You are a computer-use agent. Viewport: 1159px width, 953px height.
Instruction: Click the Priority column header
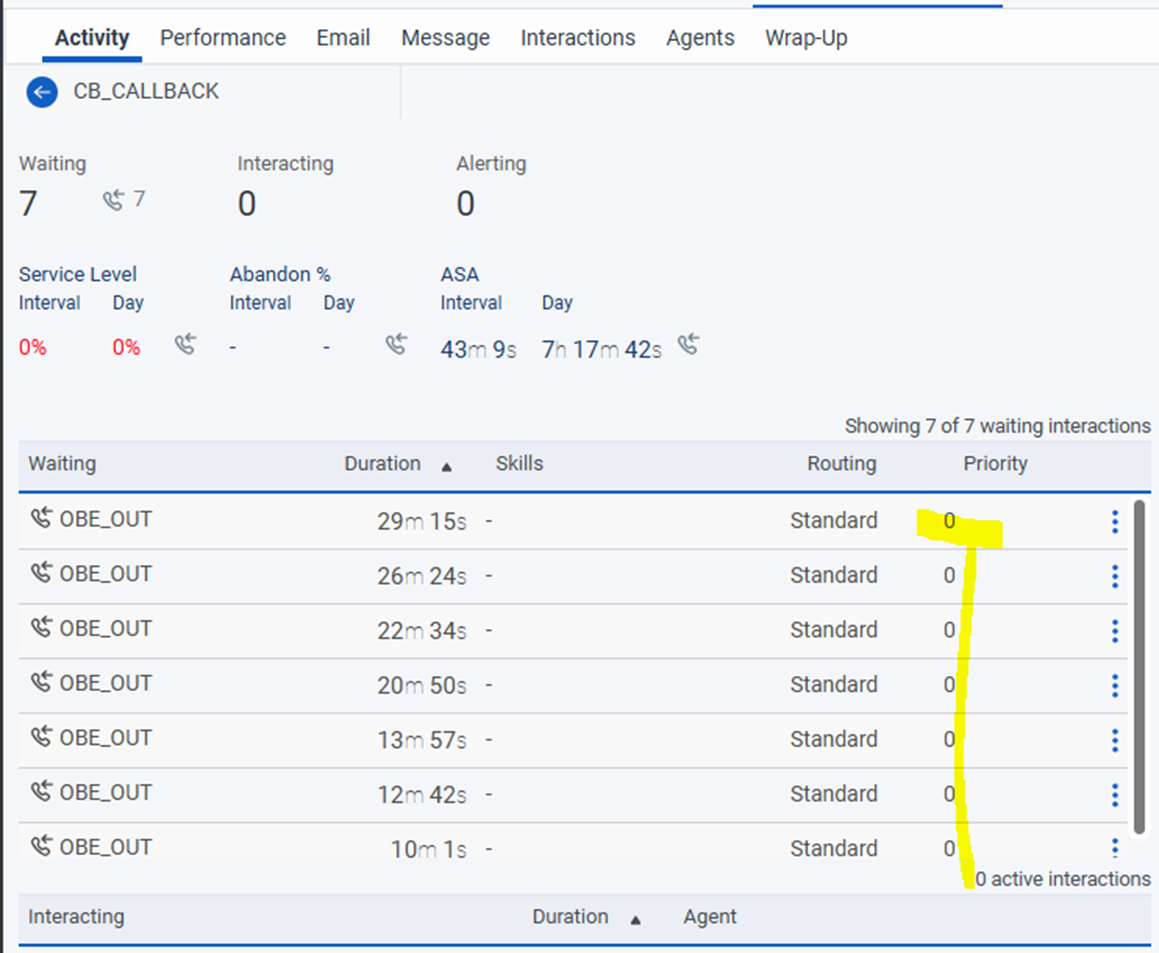[995, 464]
